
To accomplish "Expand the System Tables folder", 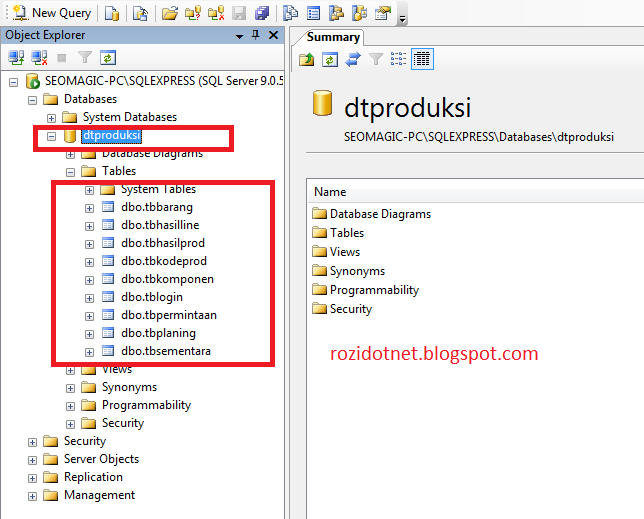I will [90, 190].
